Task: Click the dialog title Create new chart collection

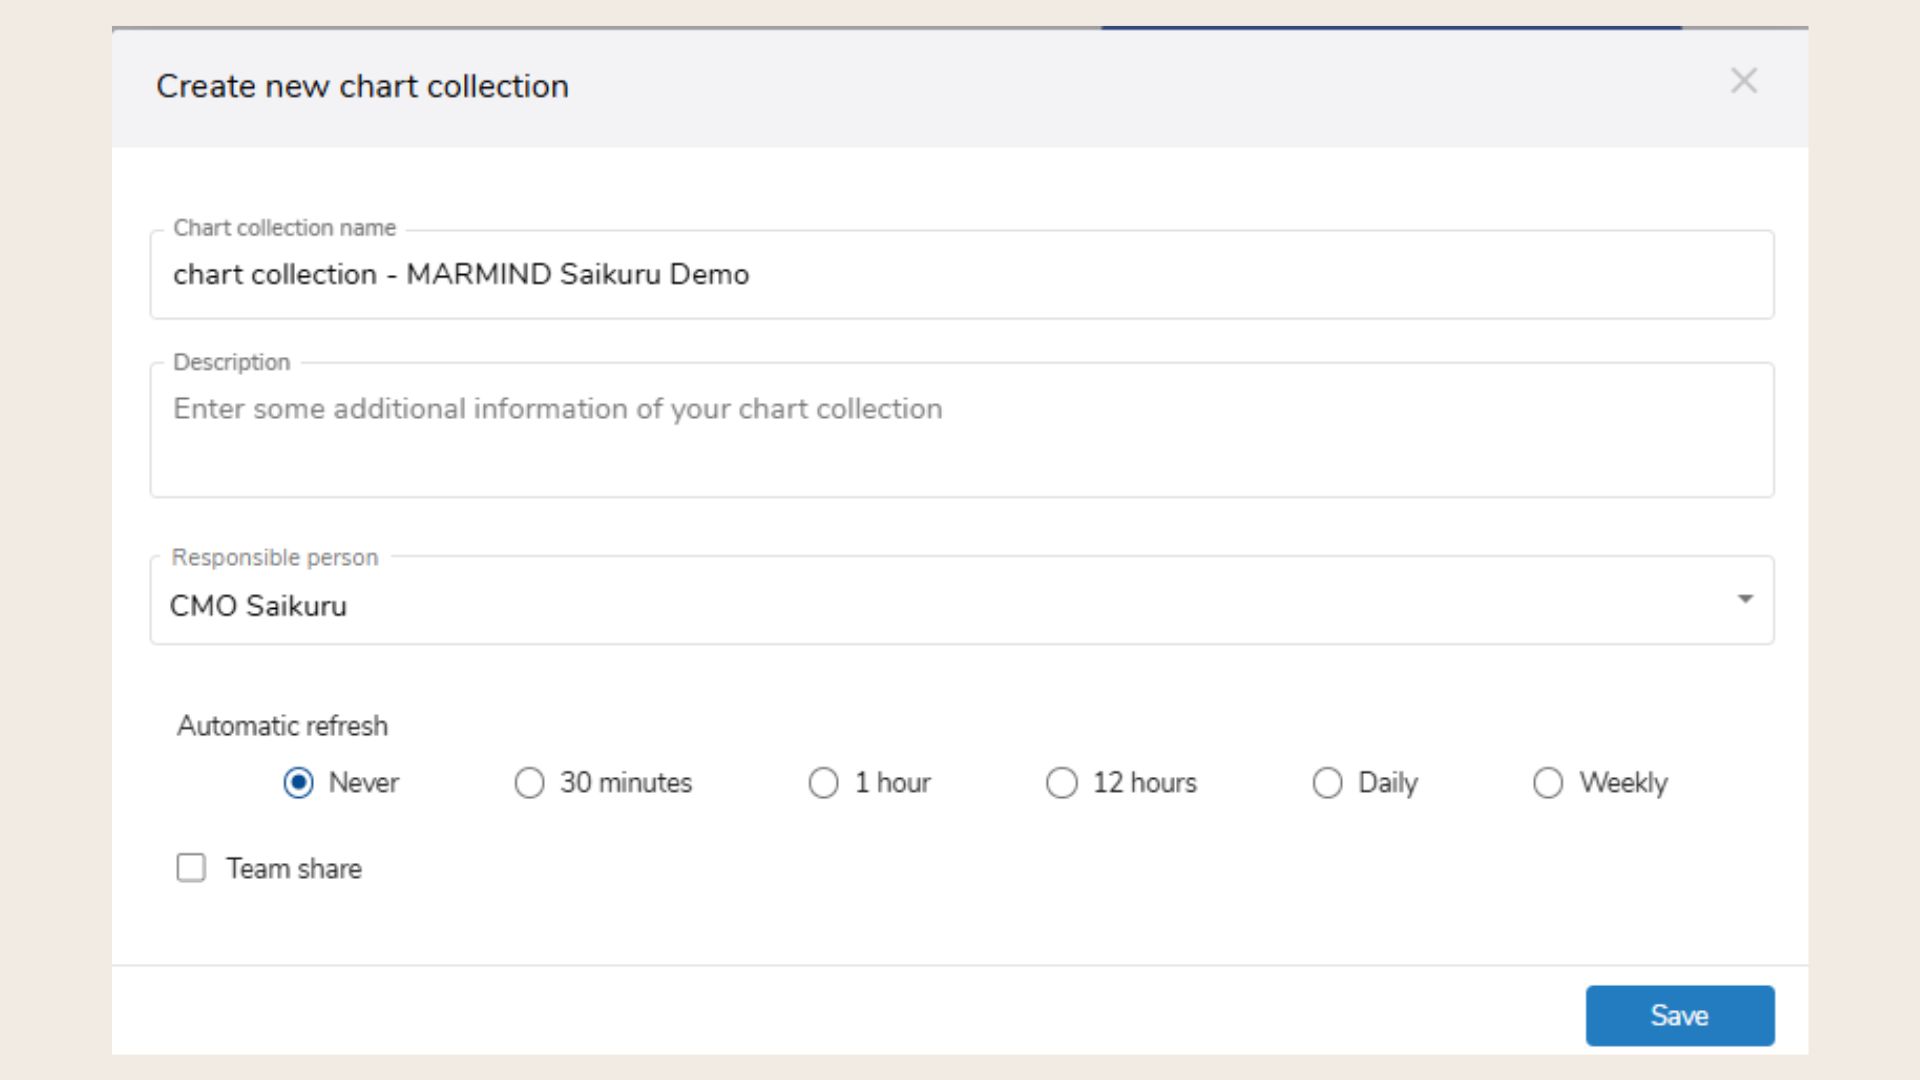Action: [361, 86]
